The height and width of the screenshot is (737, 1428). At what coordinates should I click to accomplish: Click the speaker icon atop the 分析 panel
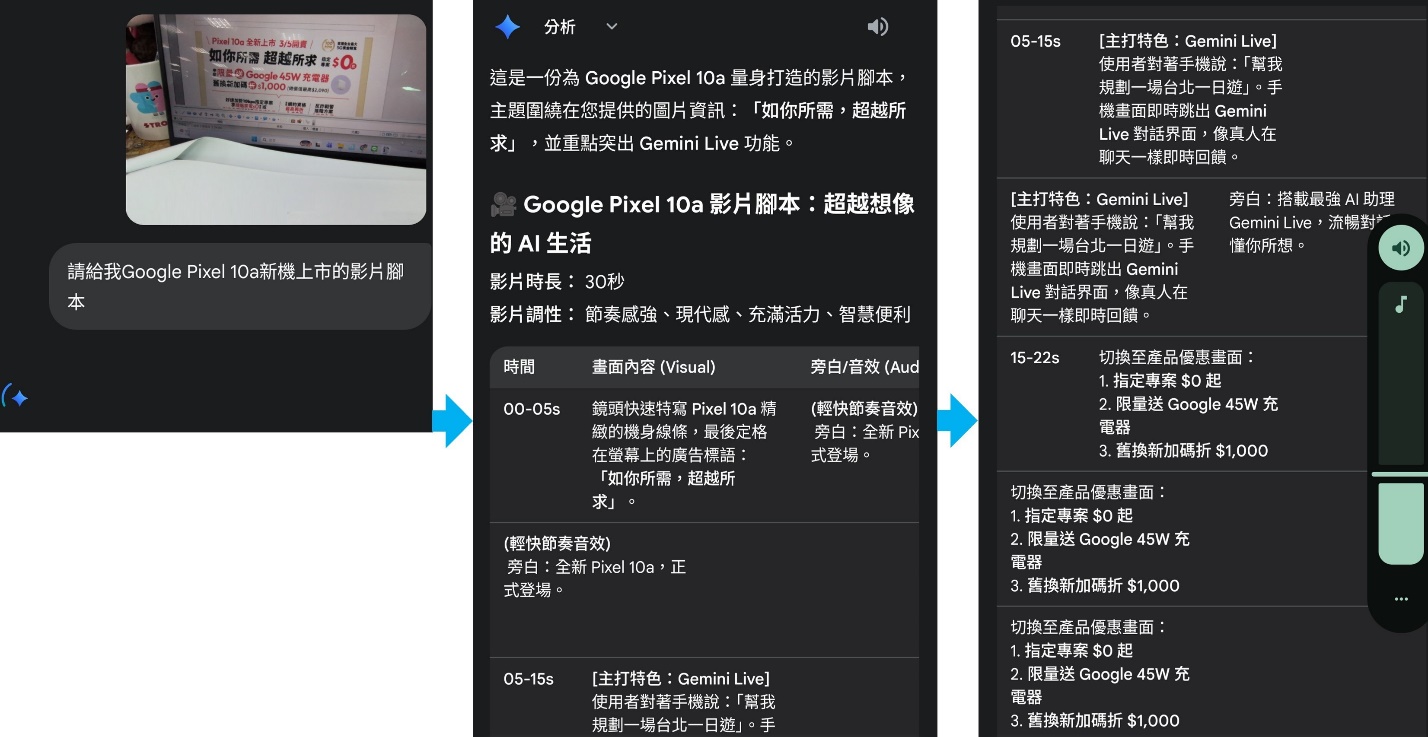(x=877, y=27)
